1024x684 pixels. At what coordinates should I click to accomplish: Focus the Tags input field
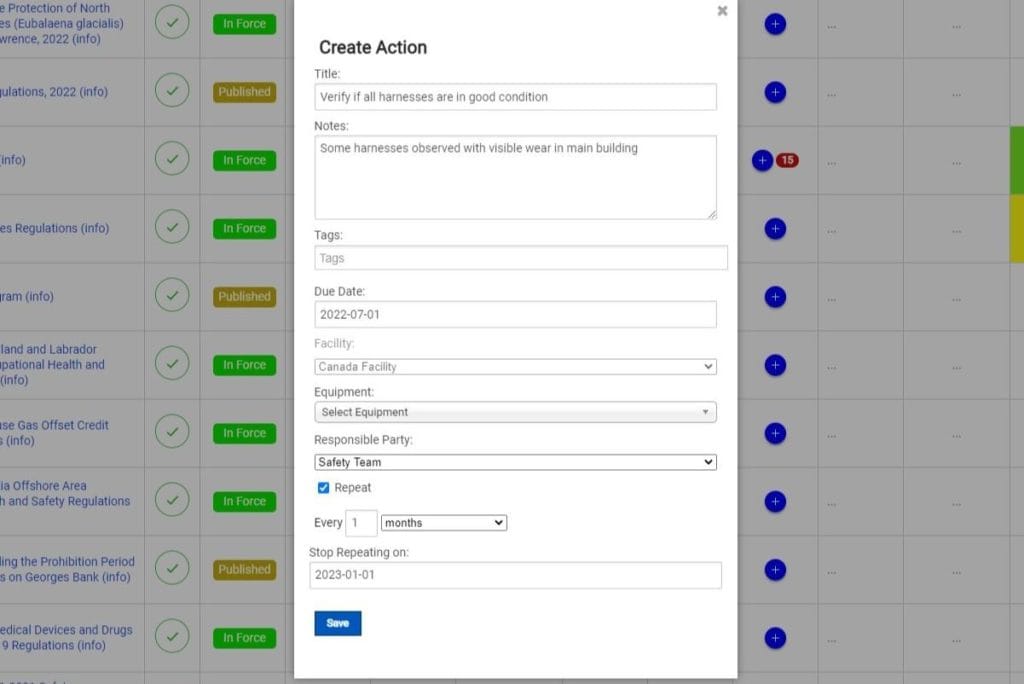point(520,258)
